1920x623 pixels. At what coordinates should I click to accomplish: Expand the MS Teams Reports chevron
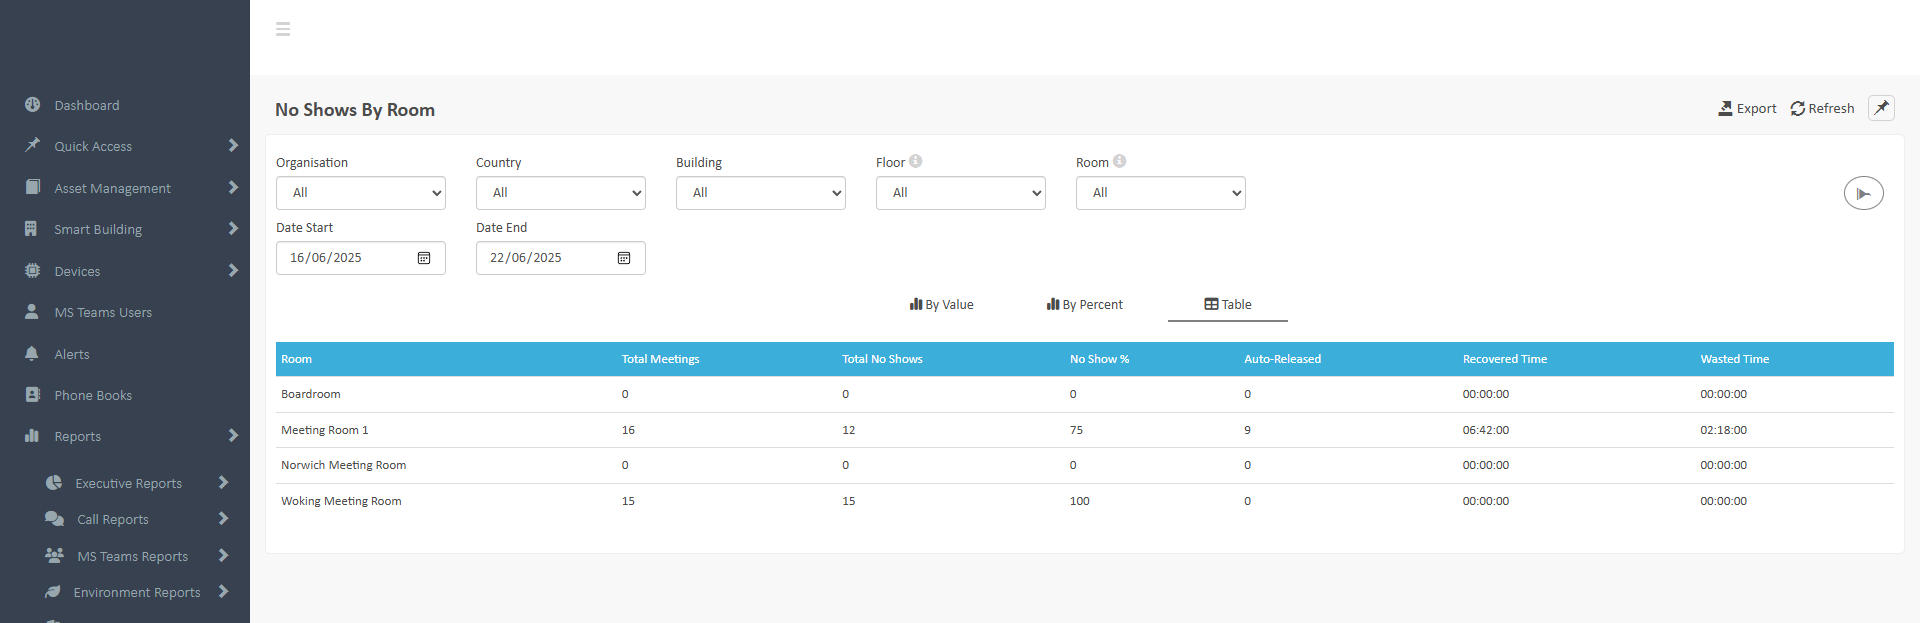pyautogui.click(x=223, y=556)
